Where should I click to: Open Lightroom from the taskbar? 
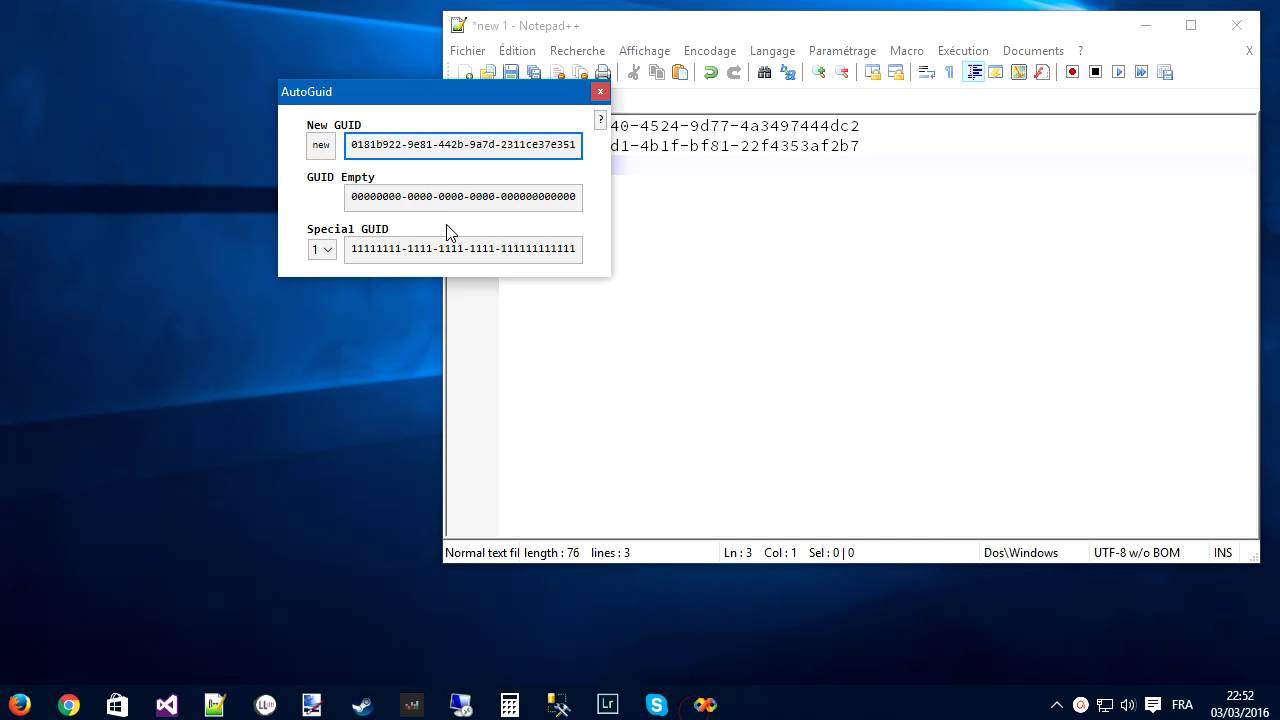pyautogui.click(x=607, y=705)
